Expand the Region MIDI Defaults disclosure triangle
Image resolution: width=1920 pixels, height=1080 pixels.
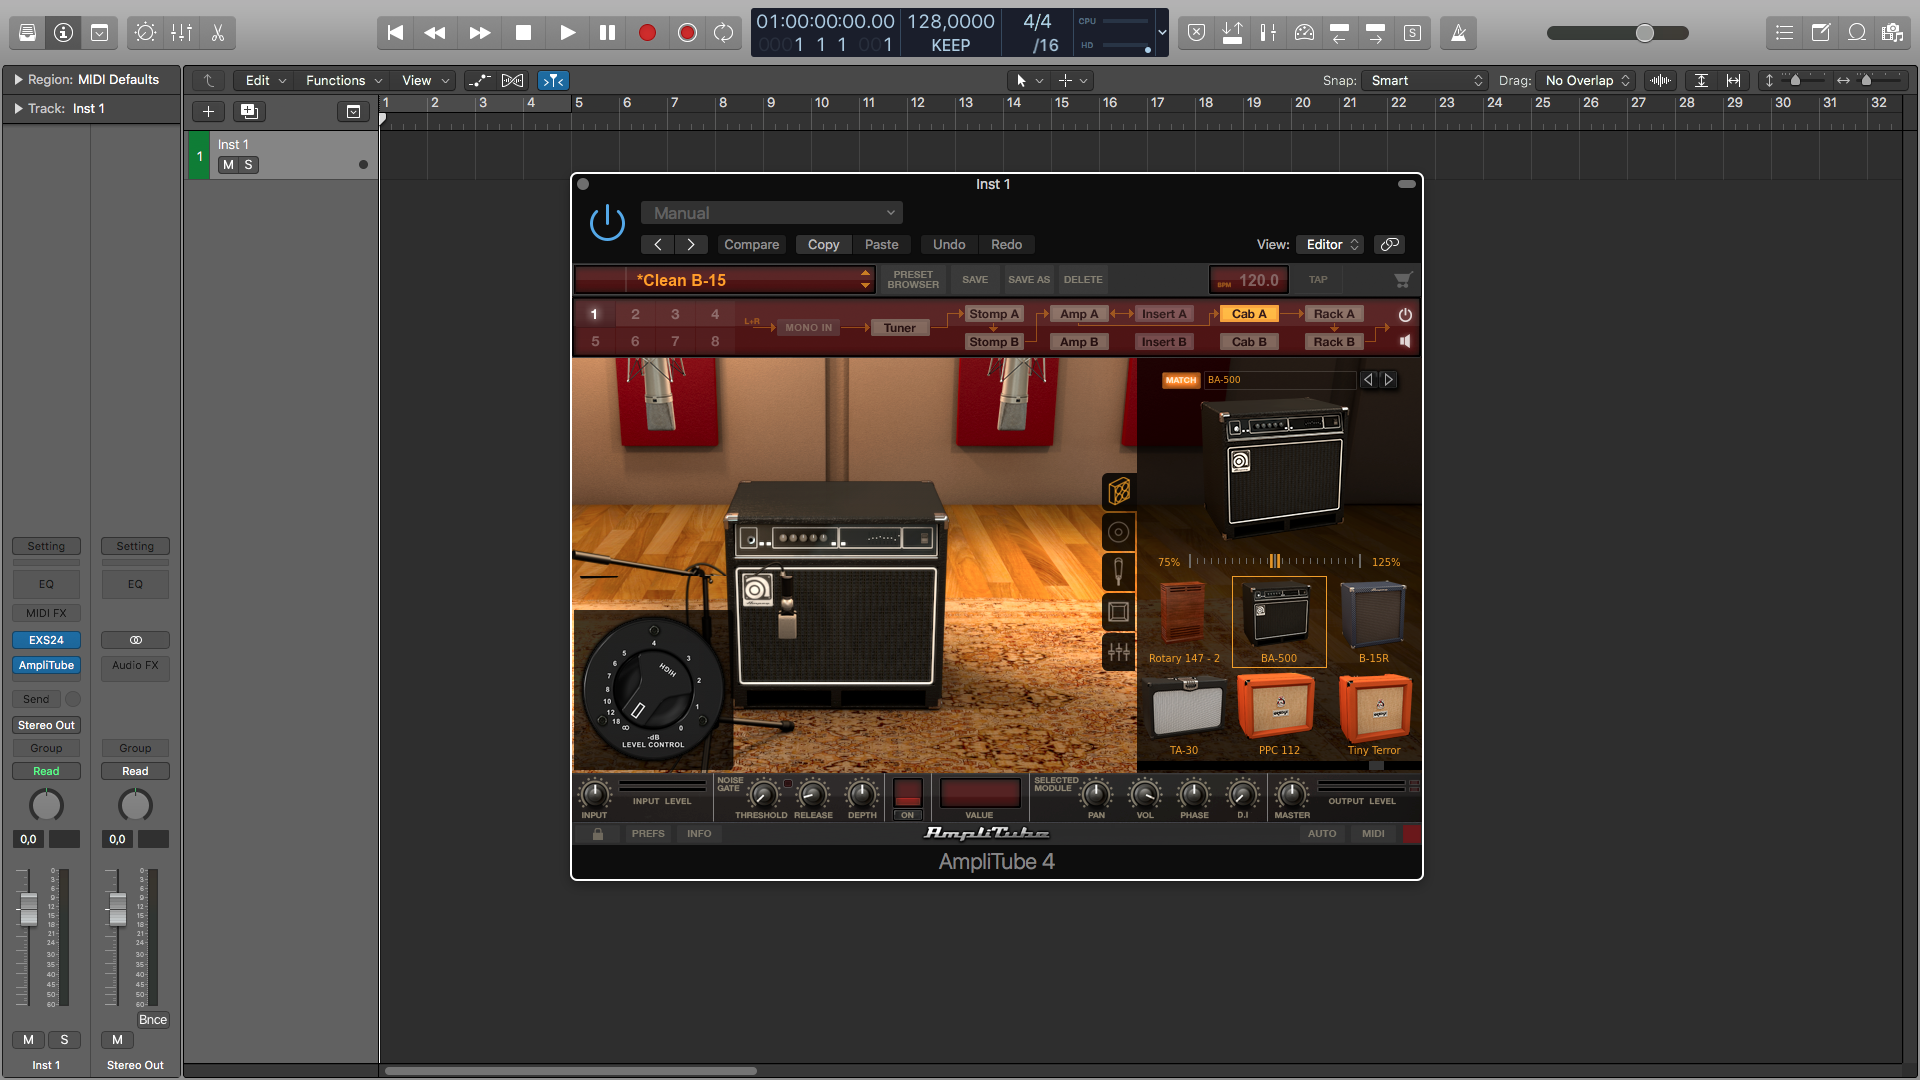[18, 79]
